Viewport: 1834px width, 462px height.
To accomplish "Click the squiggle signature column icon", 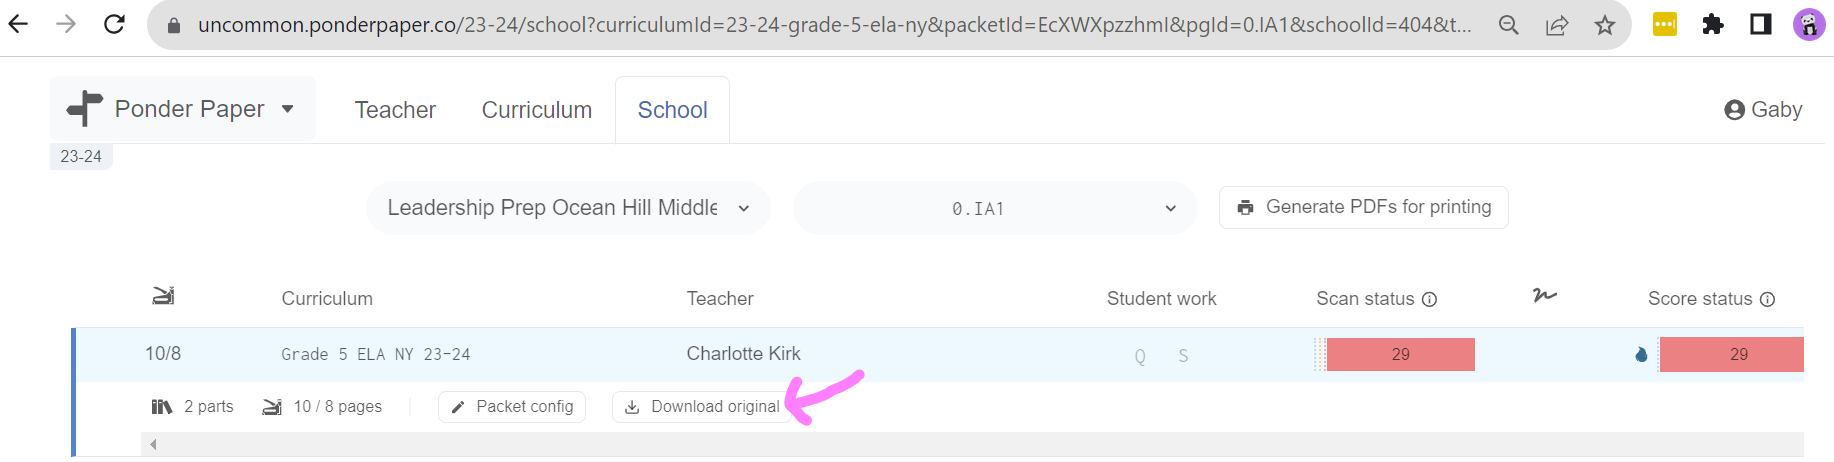I will coord(1545,295).
